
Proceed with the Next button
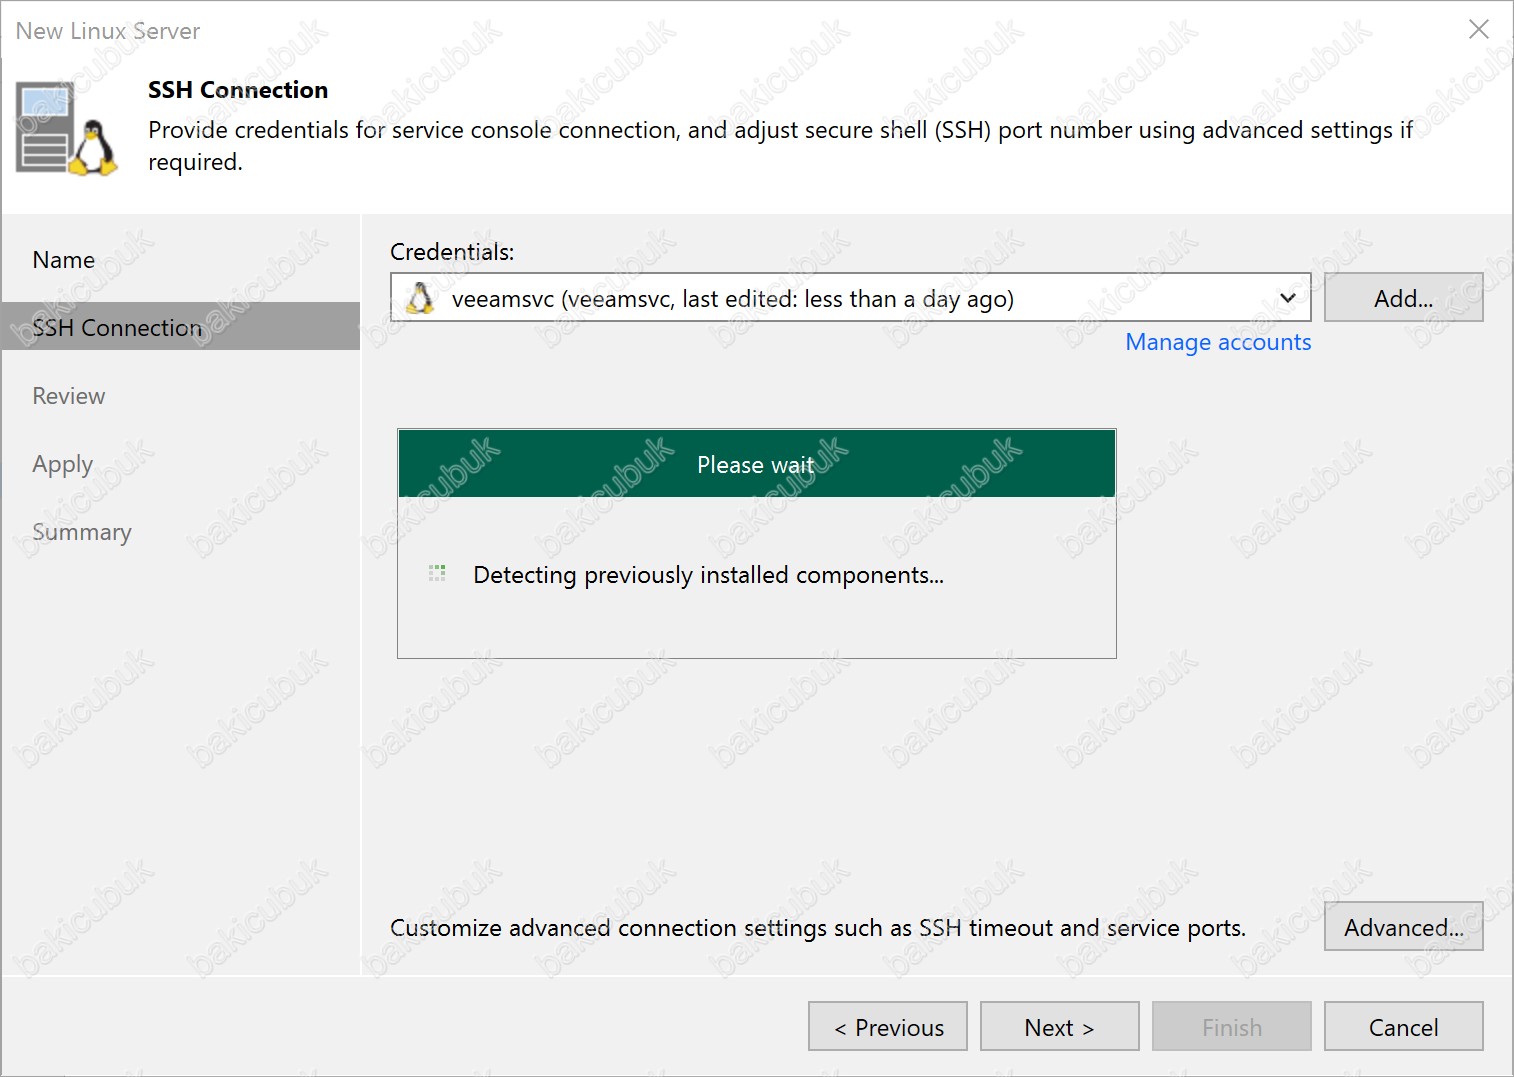(1059, 1027)
